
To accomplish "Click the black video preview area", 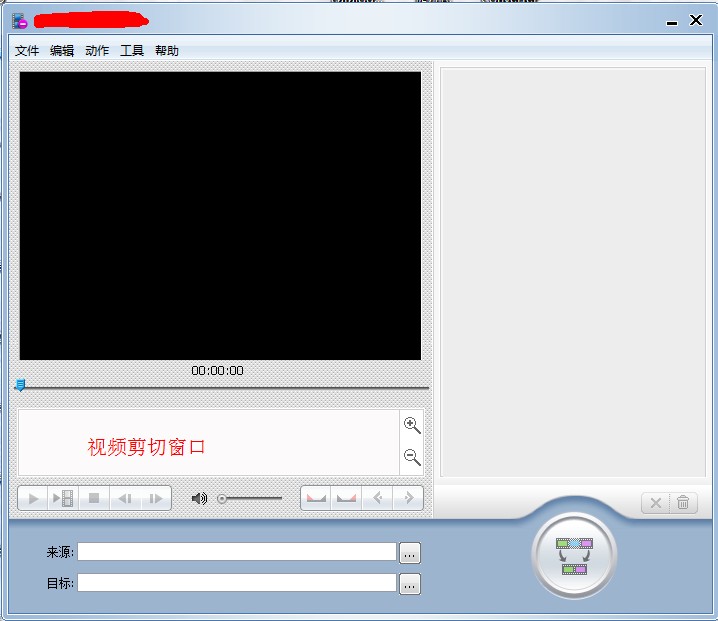I will point(220,216).
